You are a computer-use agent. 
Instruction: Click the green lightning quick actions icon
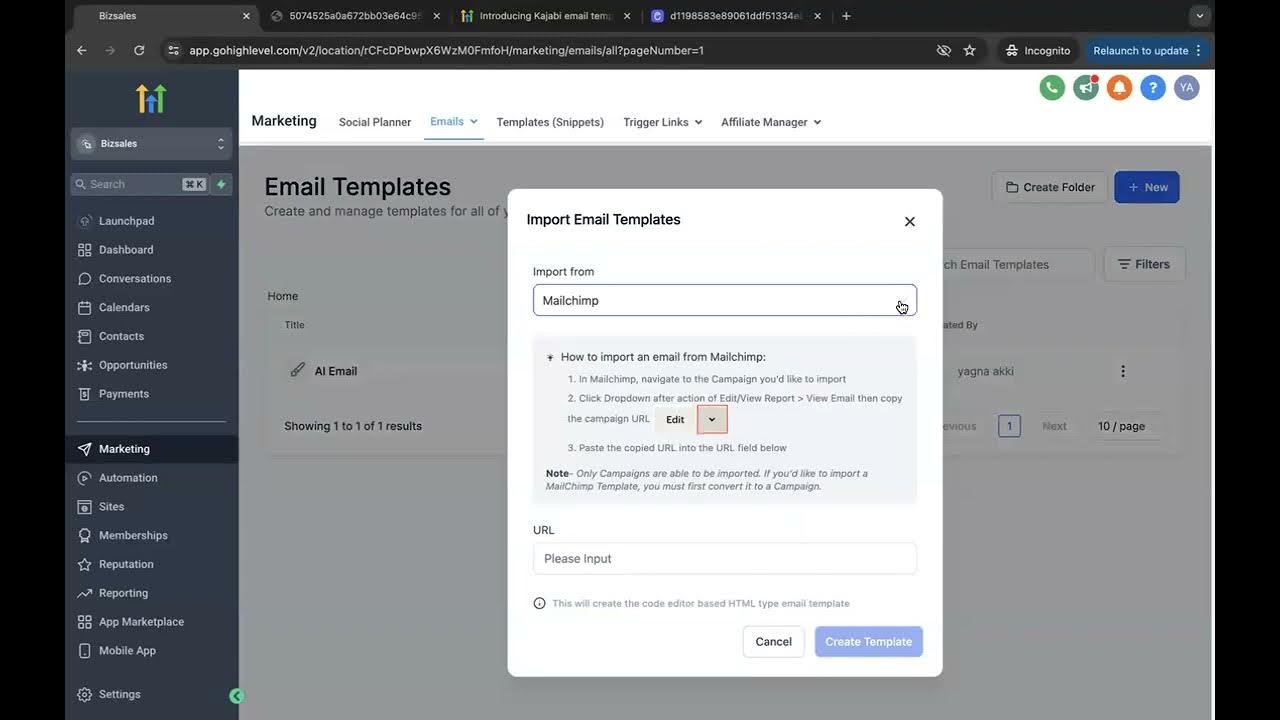tap(221, 184)
